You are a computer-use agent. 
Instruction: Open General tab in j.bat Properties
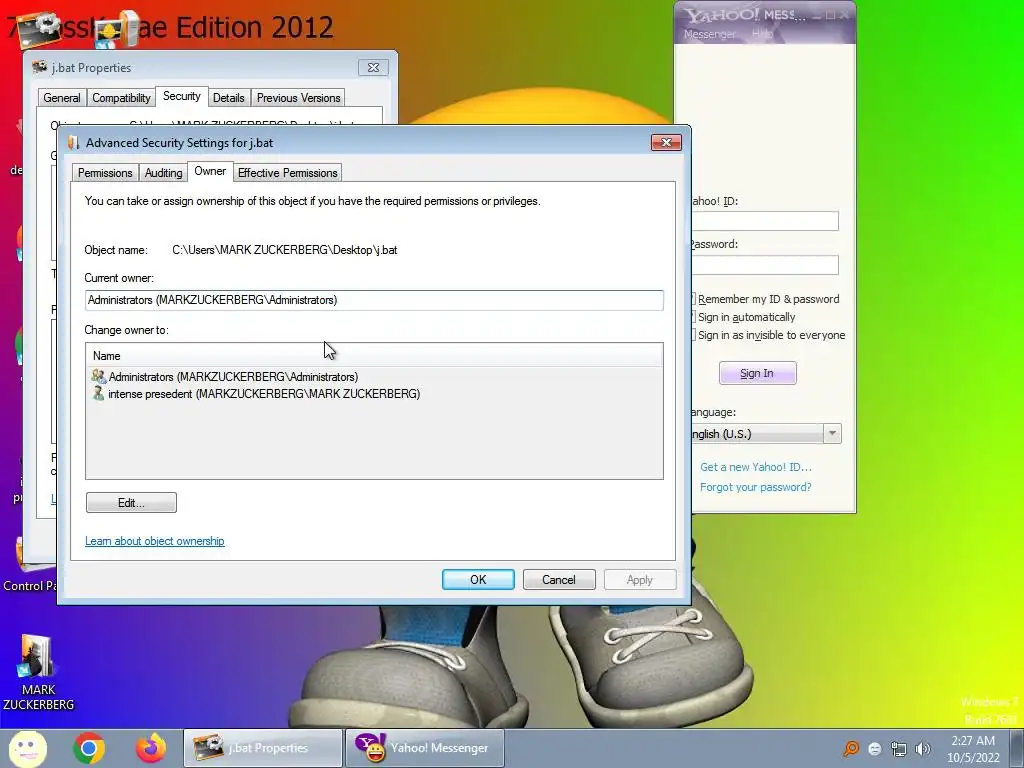pyautogui.click(x=62, y=98)
